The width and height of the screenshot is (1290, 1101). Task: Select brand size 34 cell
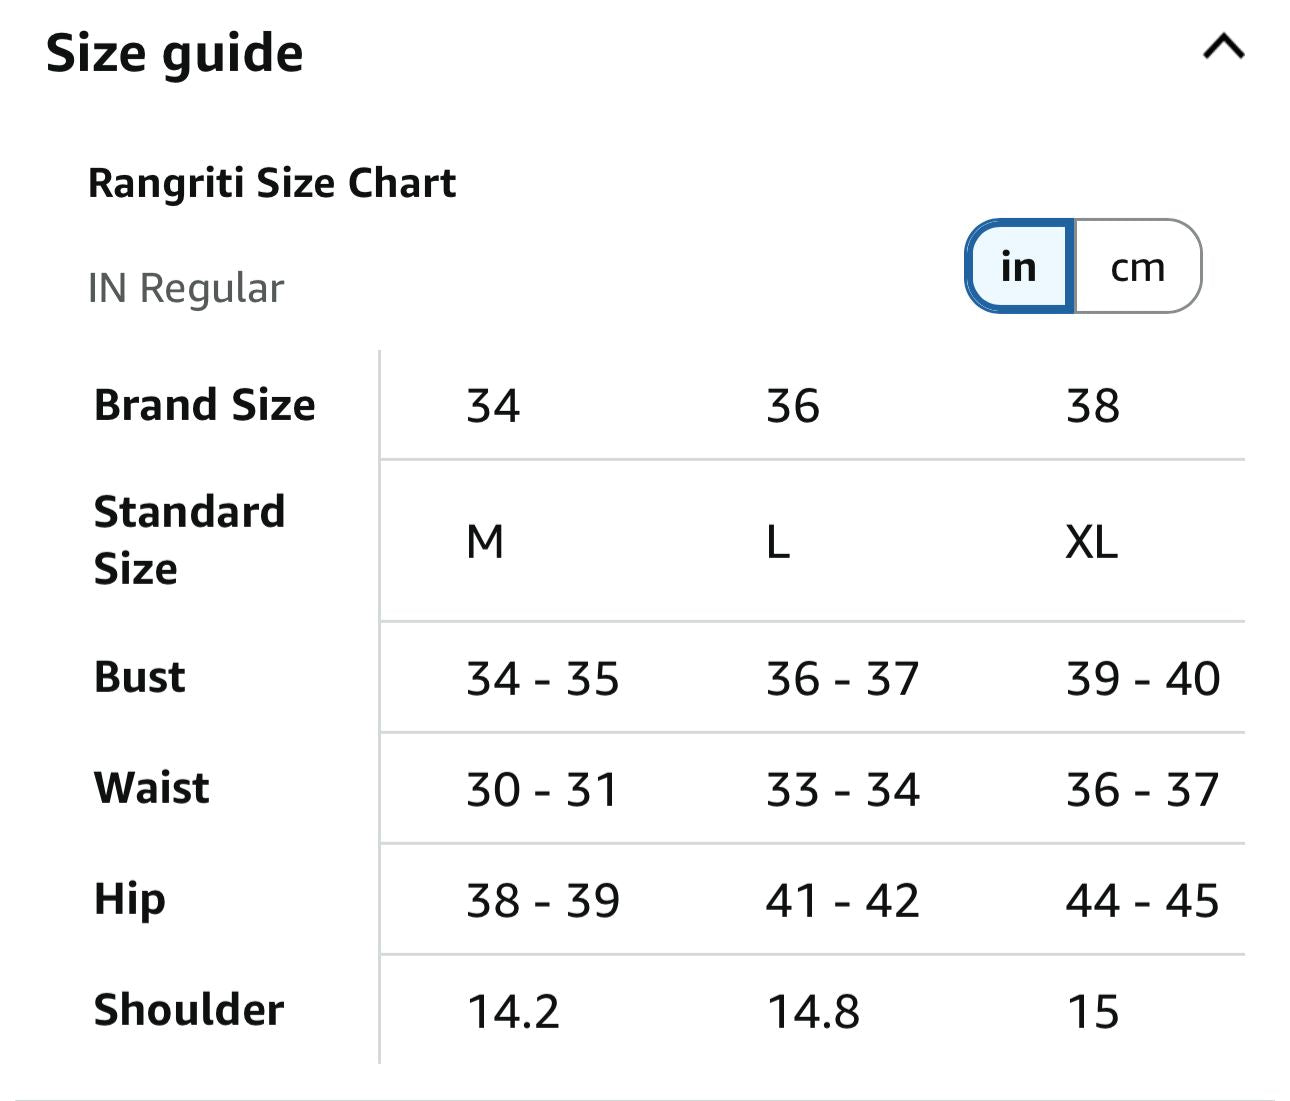(x=493, y=406)
